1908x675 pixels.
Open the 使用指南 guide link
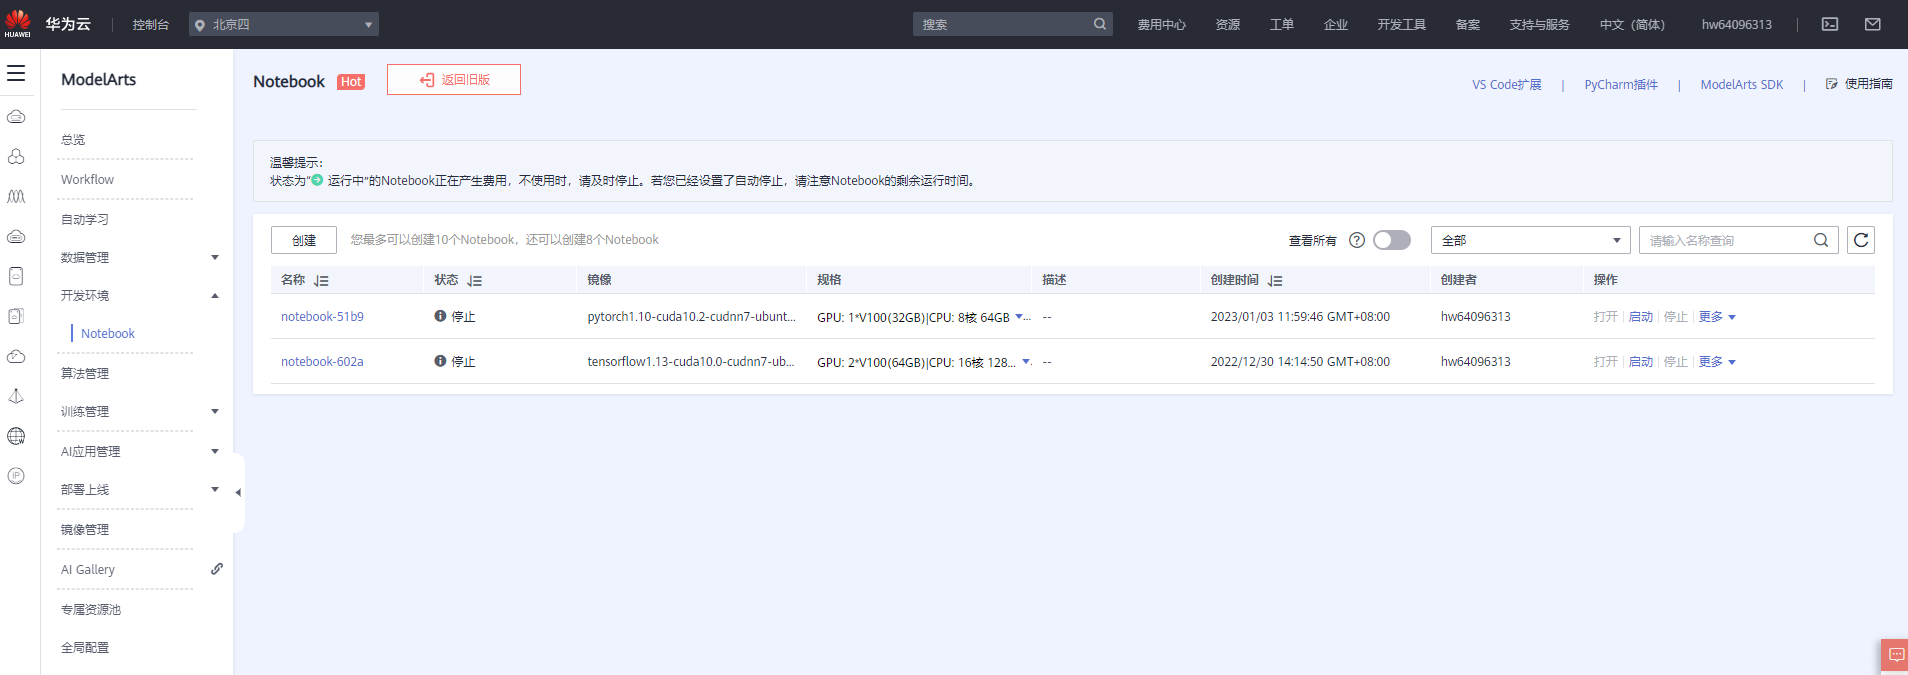click(x=1859, y=84)
